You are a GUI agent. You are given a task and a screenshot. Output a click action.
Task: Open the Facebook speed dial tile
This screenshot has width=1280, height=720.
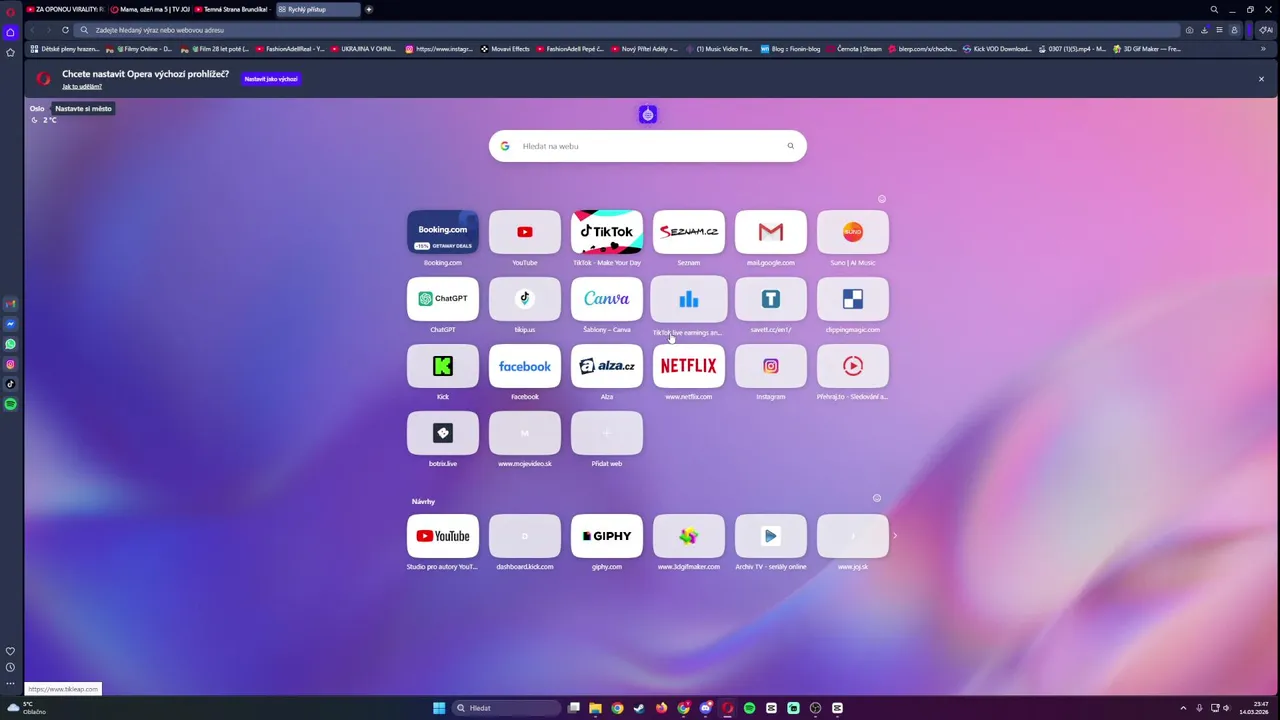[x=524, y=366]
